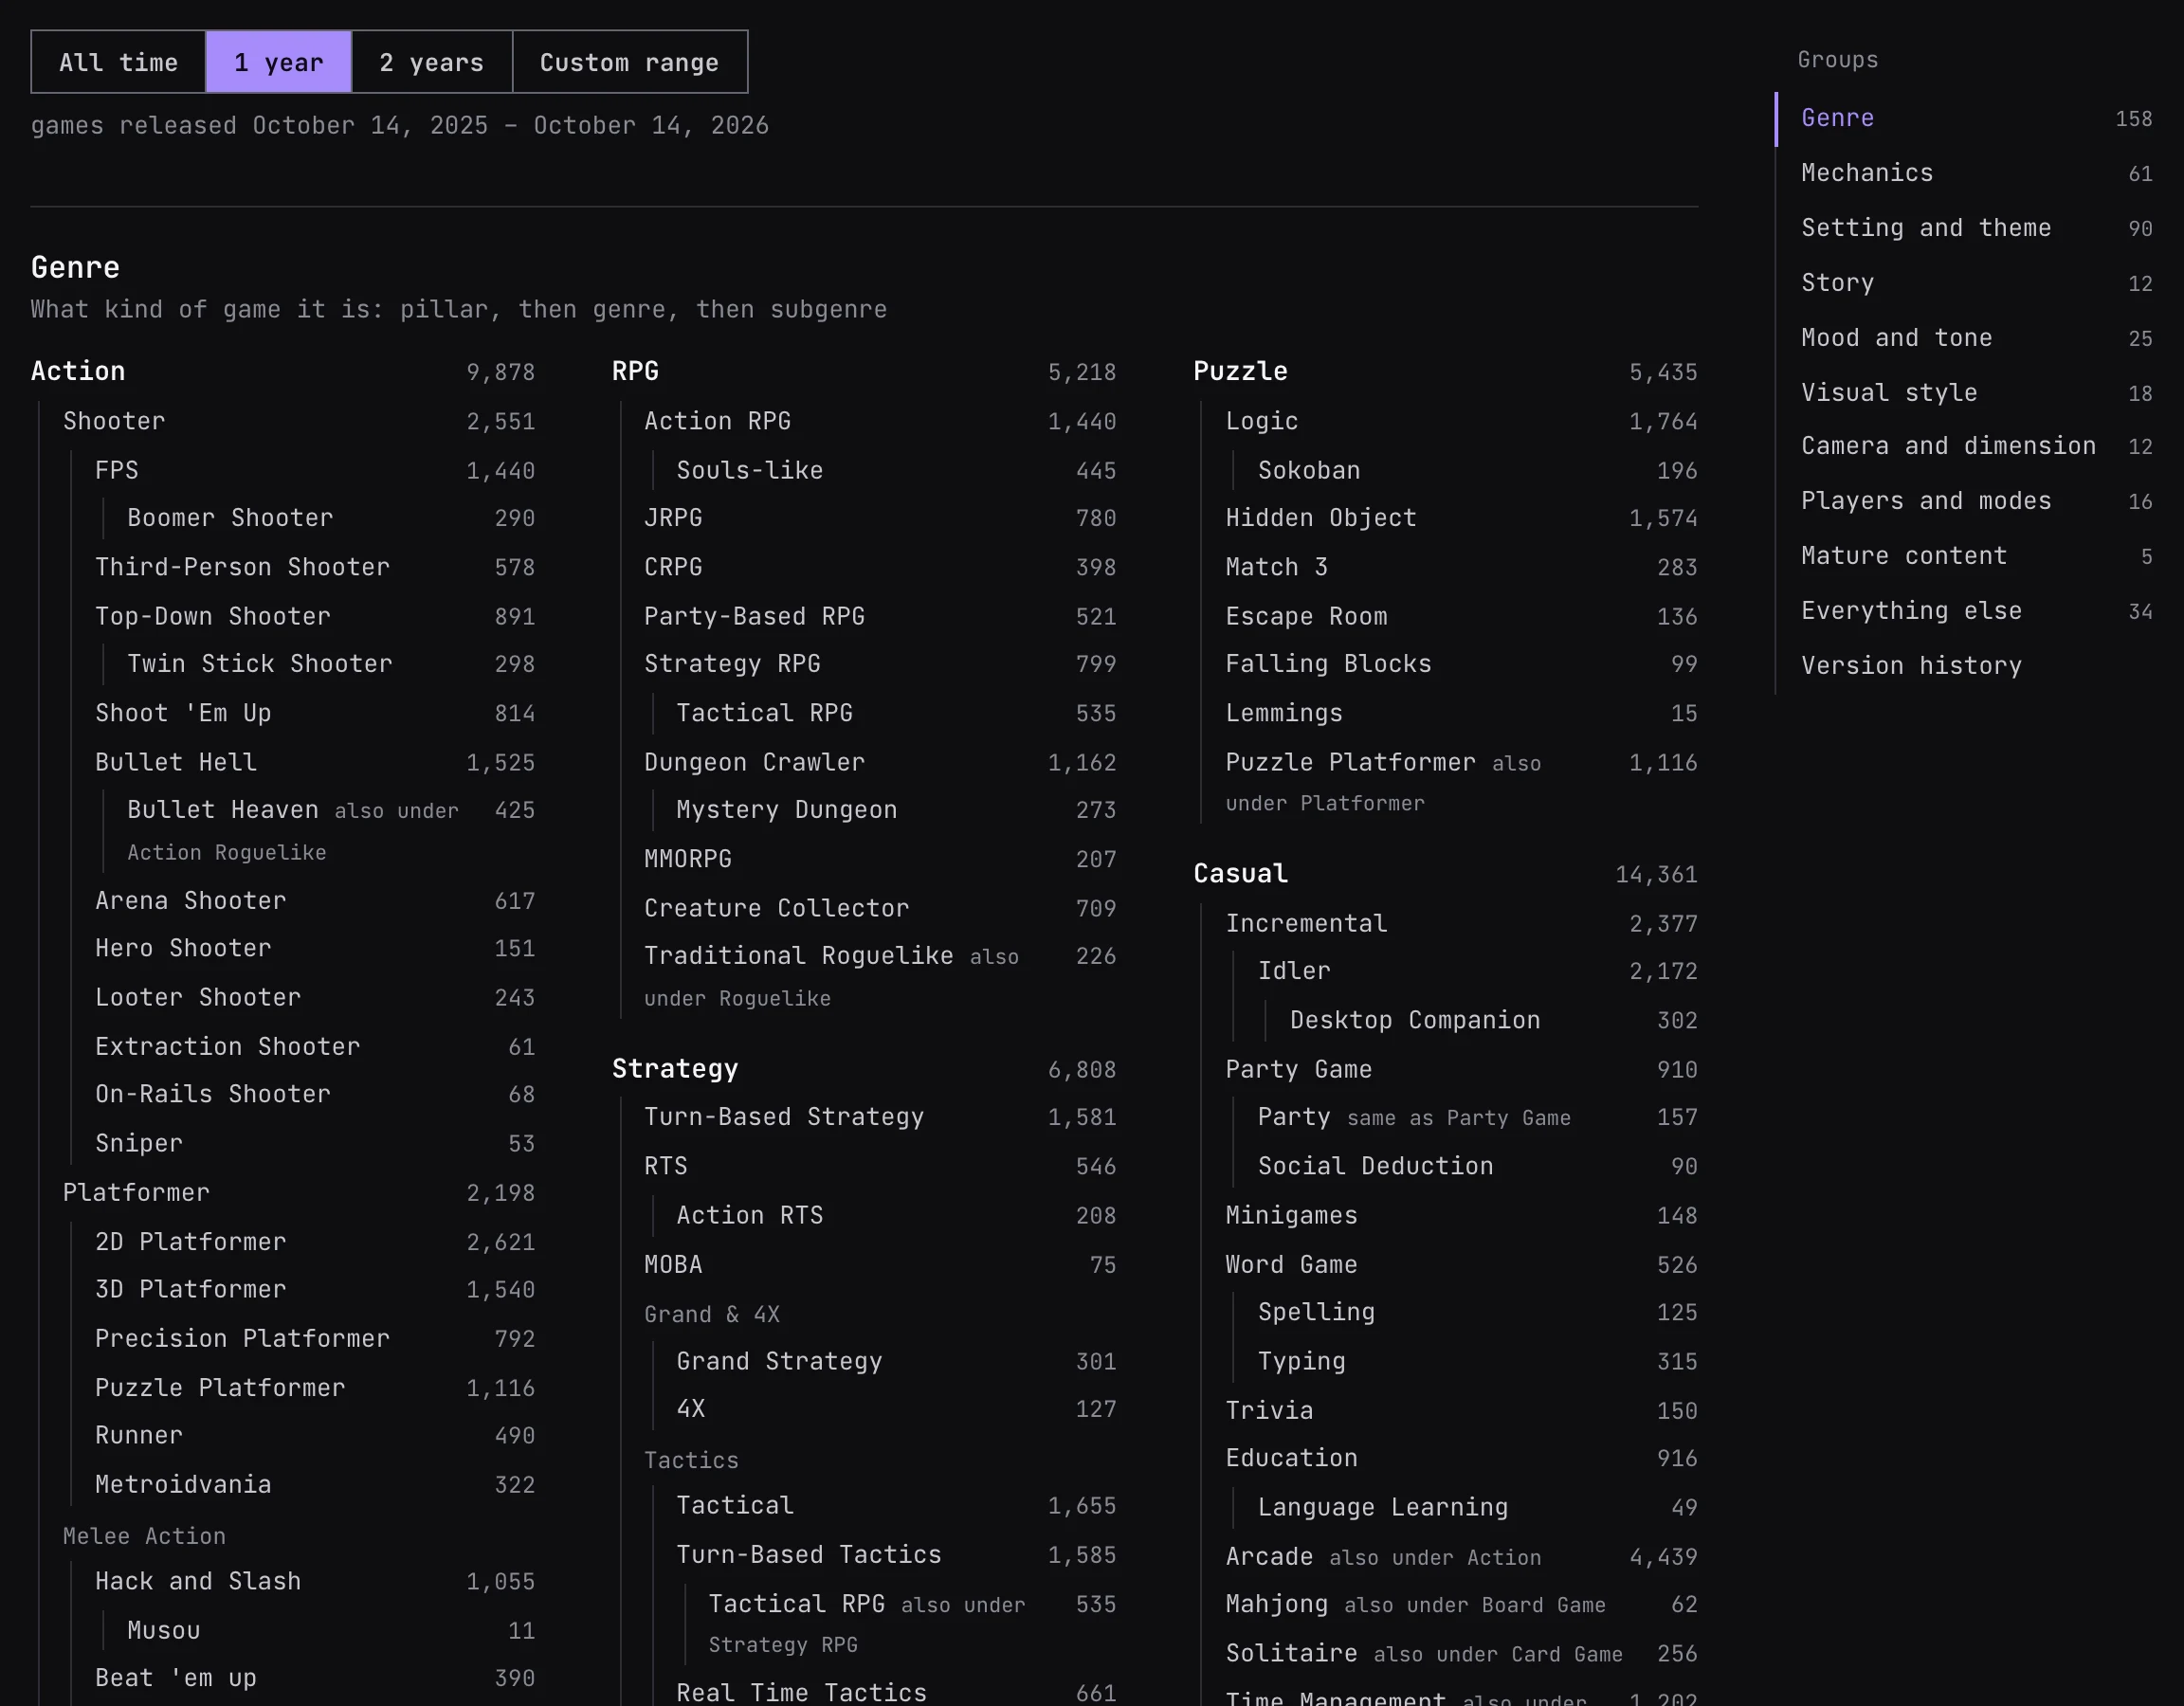
Task: Choose the 2 years time range
Action: 432,62
